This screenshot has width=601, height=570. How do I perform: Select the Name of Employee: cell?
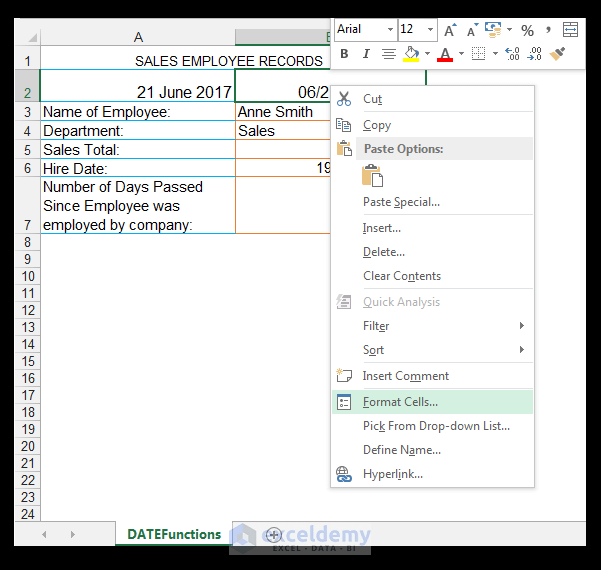[x=138, y=112]
